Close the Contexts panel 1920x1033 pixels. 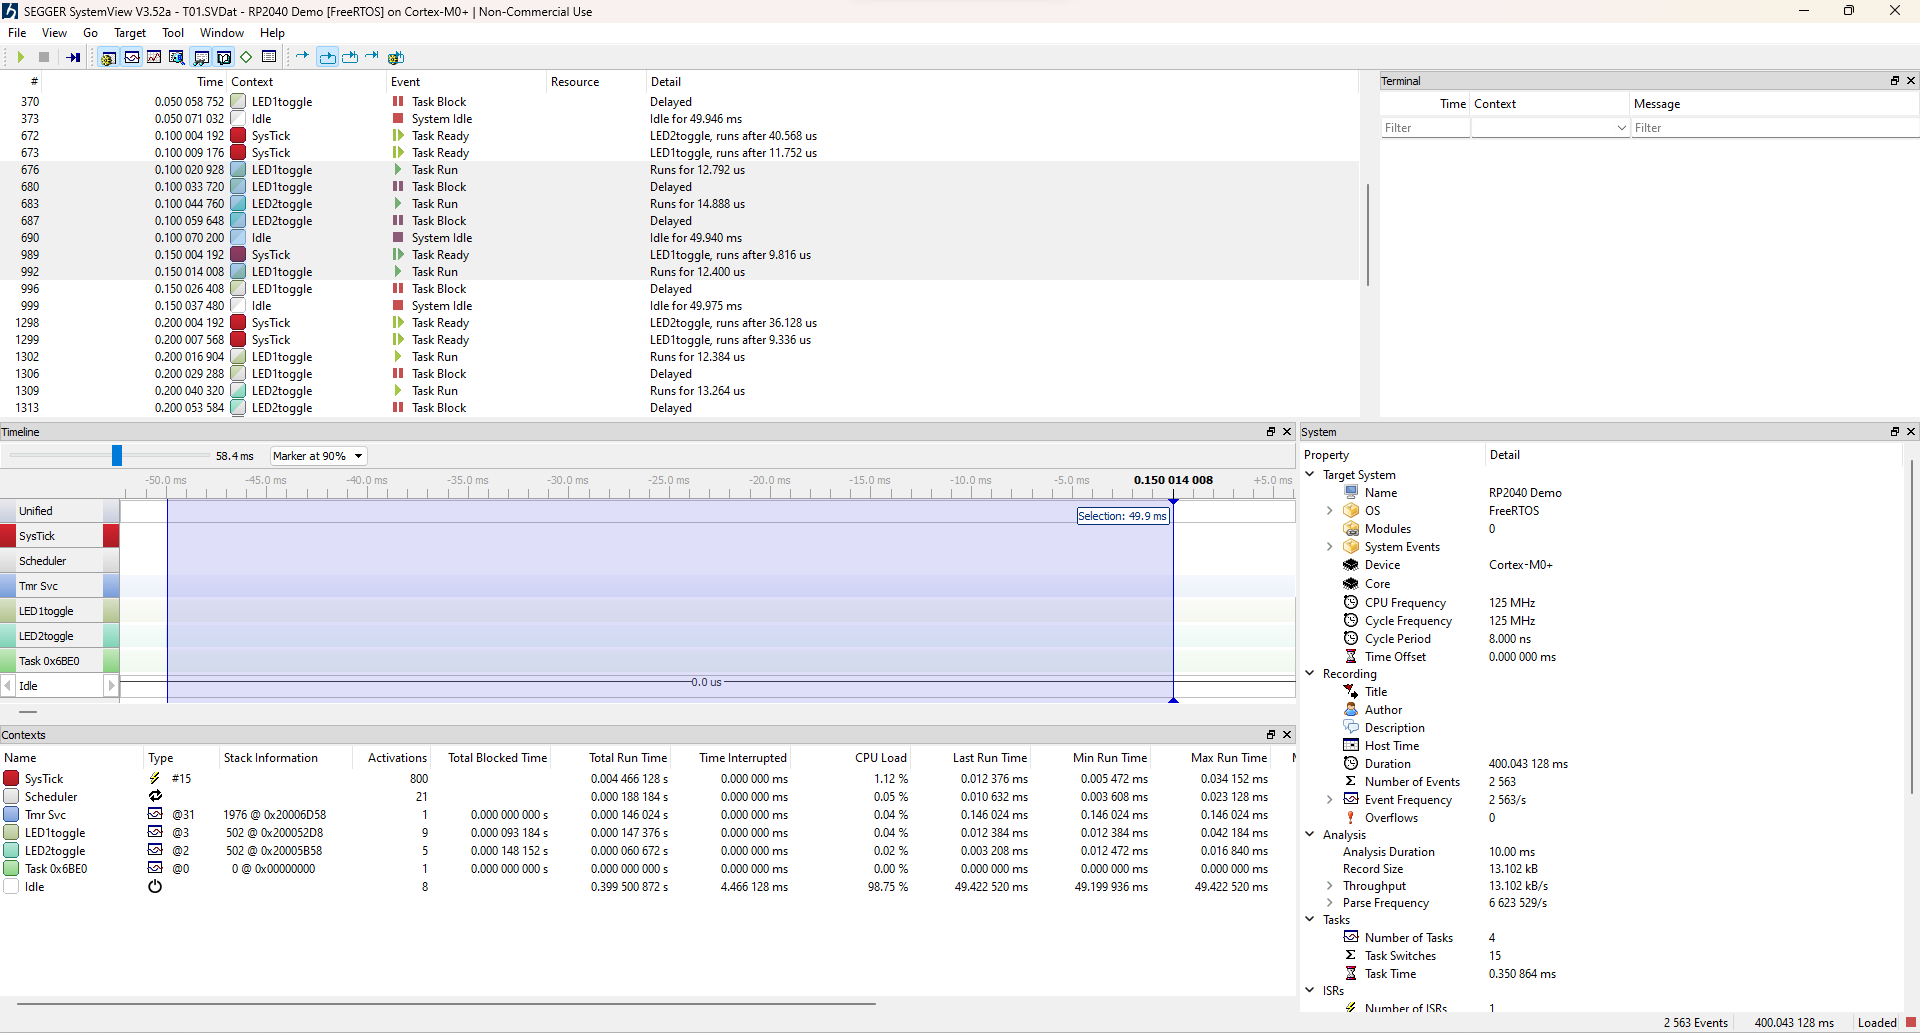click(1287, 735)
